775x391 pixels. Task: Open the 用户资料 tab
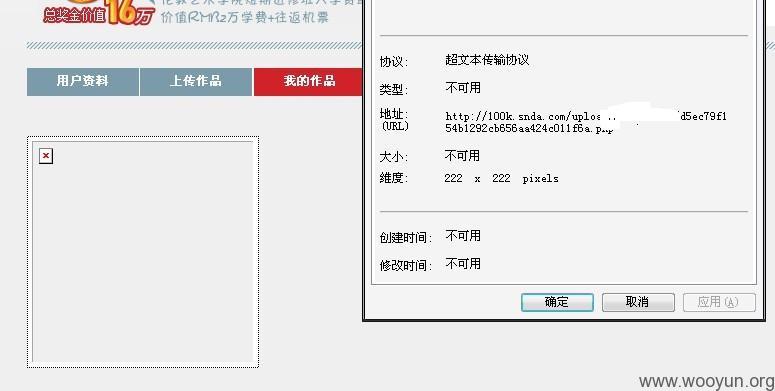click(83, 82)
